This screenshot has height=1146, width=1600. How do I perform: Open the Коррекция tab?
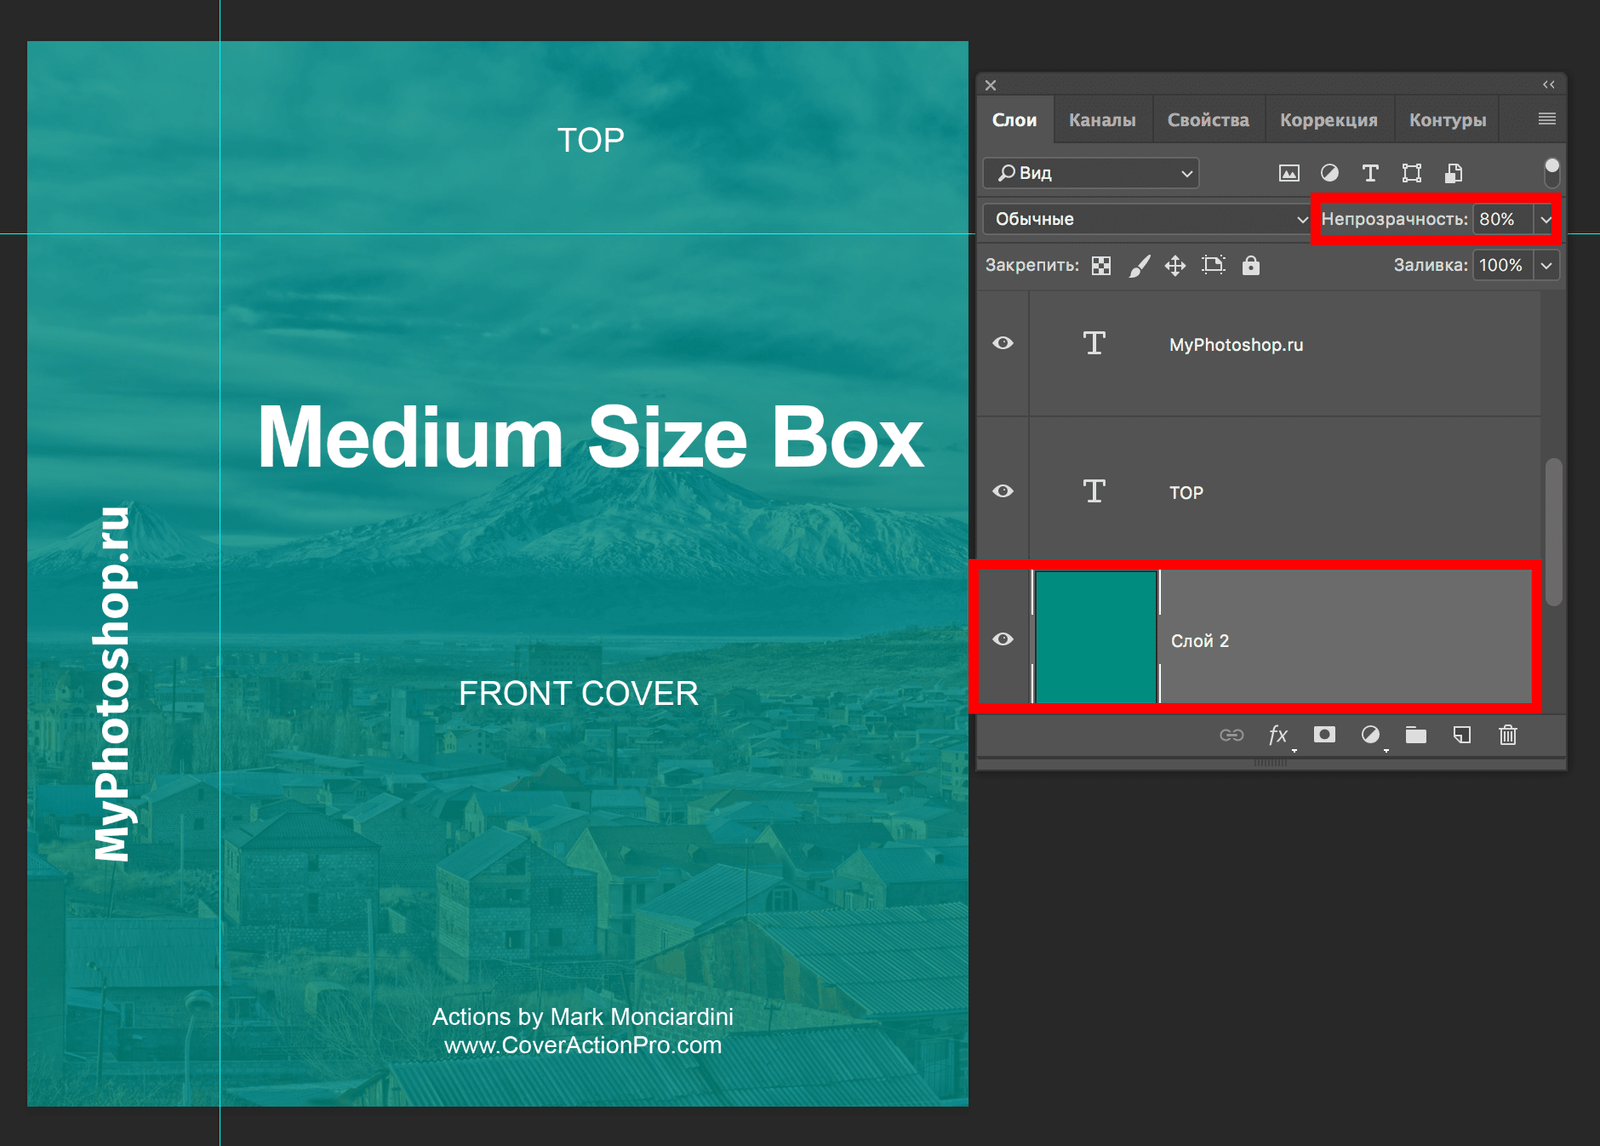click(1328, 120)
